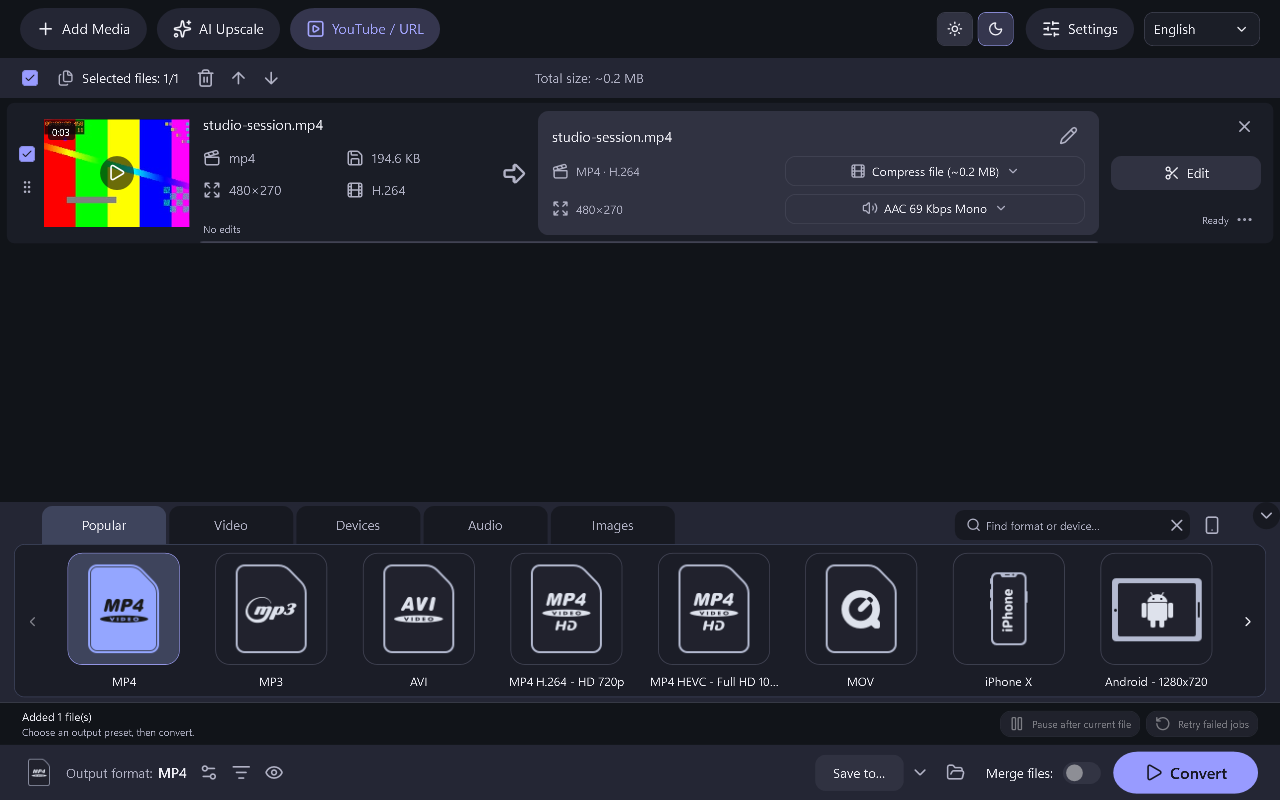Enable the Merge files switch
The image size is (1280, 800).
[1081, 773]
